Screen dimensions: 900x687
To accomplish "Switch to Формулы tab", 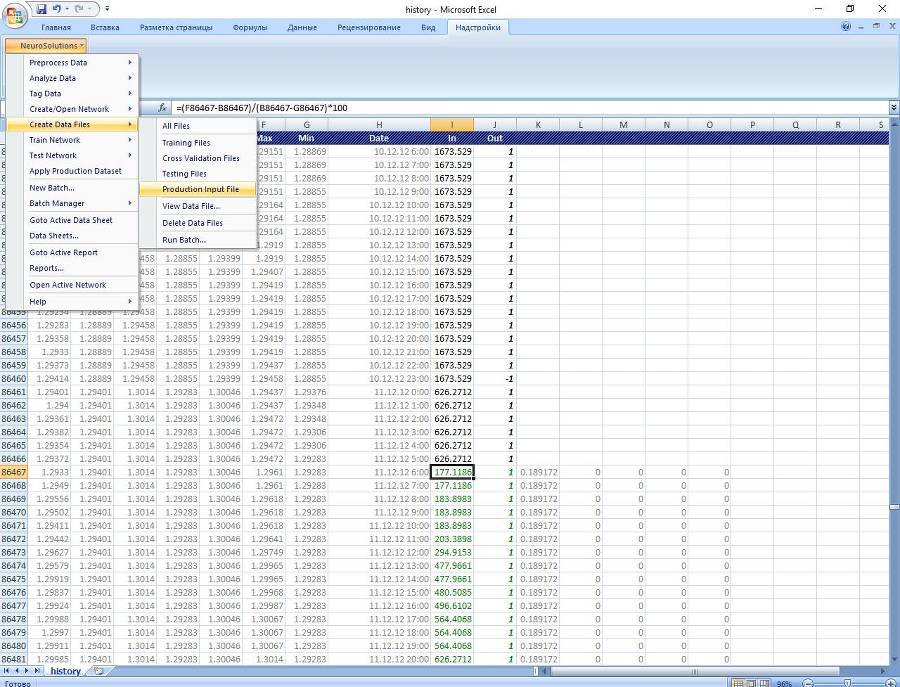I will click(x=250, y=27).
